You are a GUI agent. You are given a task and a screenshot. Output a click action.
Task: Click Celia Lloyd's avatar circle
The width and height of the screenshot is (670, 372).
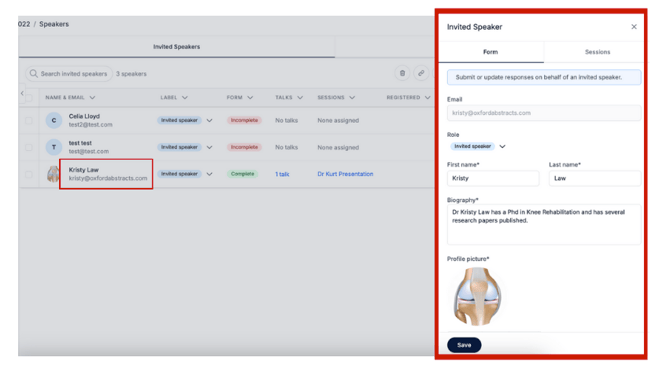tap(54, 120)
